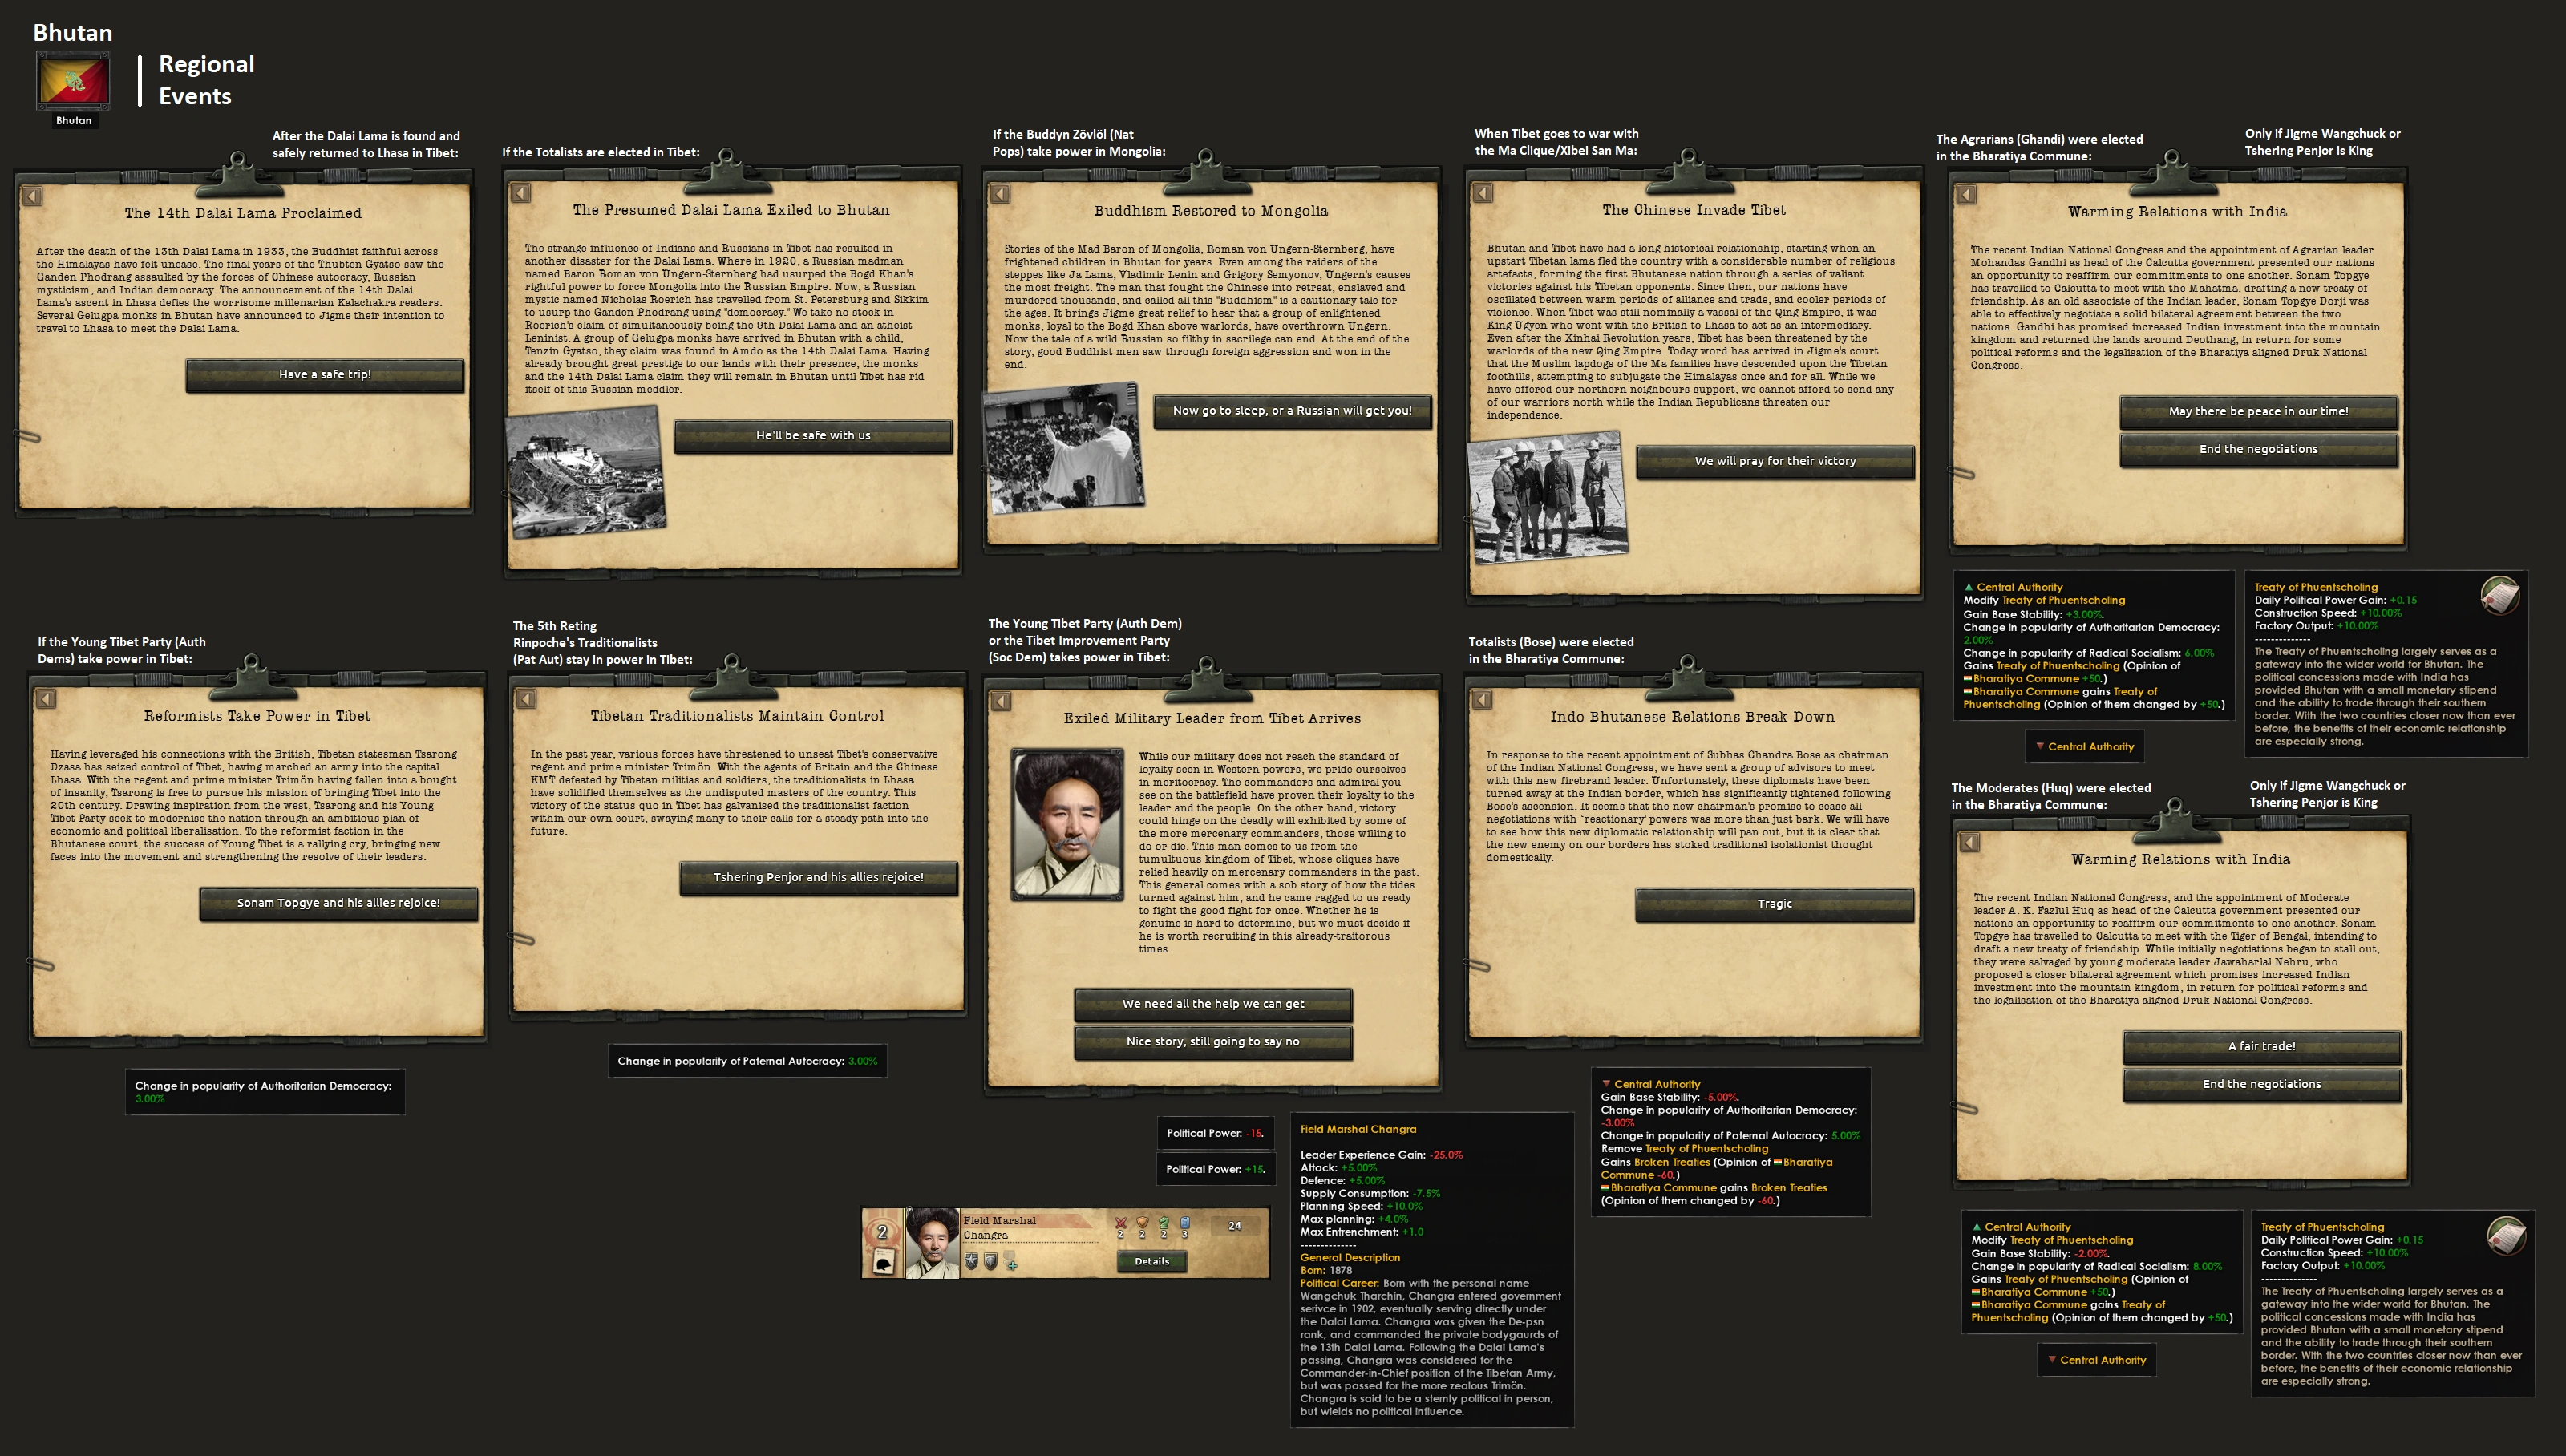
Task: Click the Bhutan flag icon
Action: [73, 81]
